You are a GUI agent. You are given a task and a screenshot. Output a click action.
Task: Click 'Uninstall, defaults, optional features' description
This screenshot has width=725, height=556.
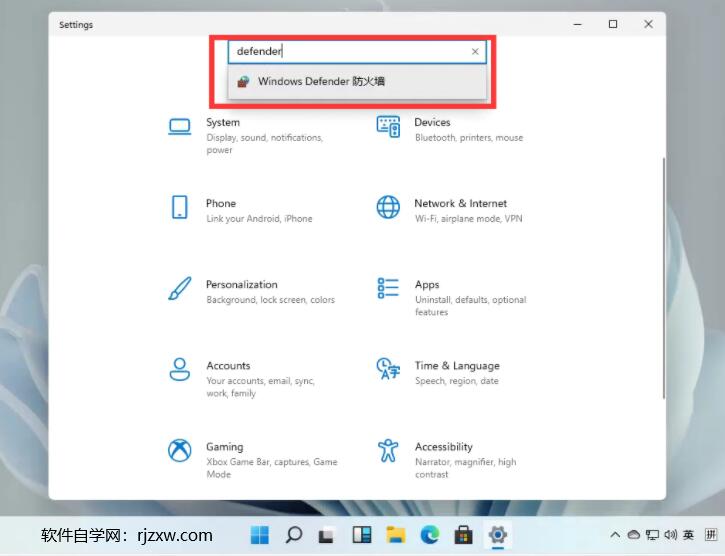(471, 306)
